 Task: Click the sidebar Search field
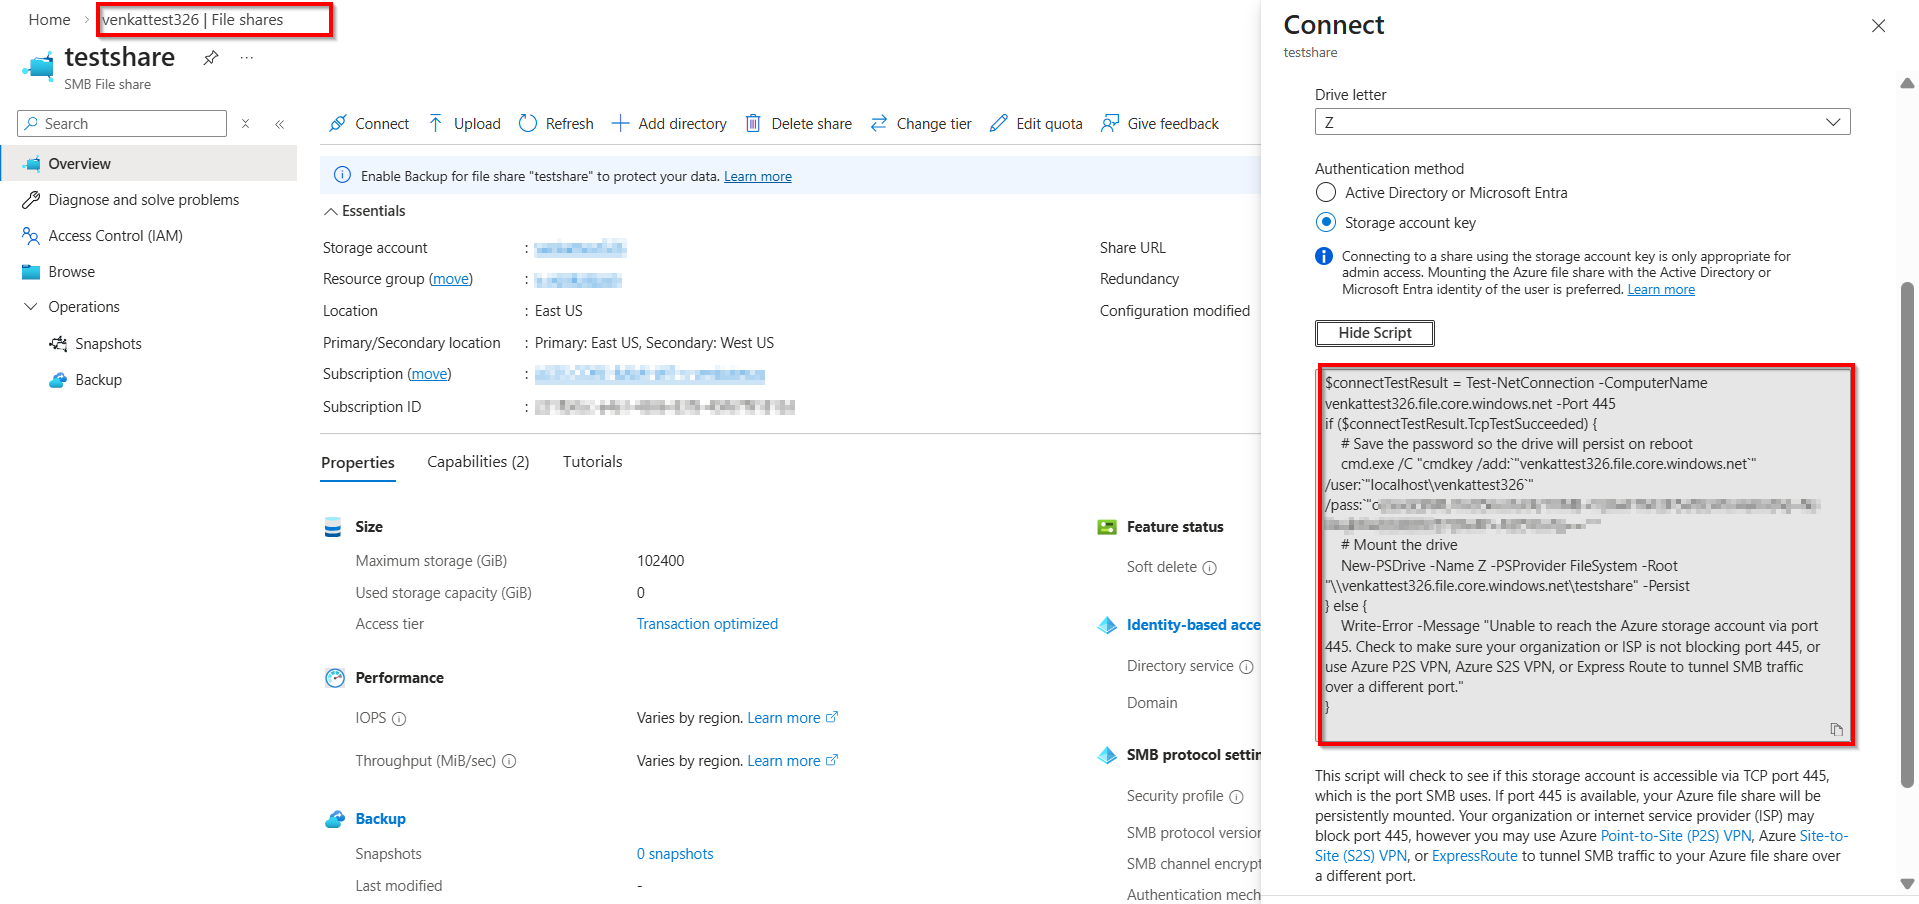pos(122,124)
